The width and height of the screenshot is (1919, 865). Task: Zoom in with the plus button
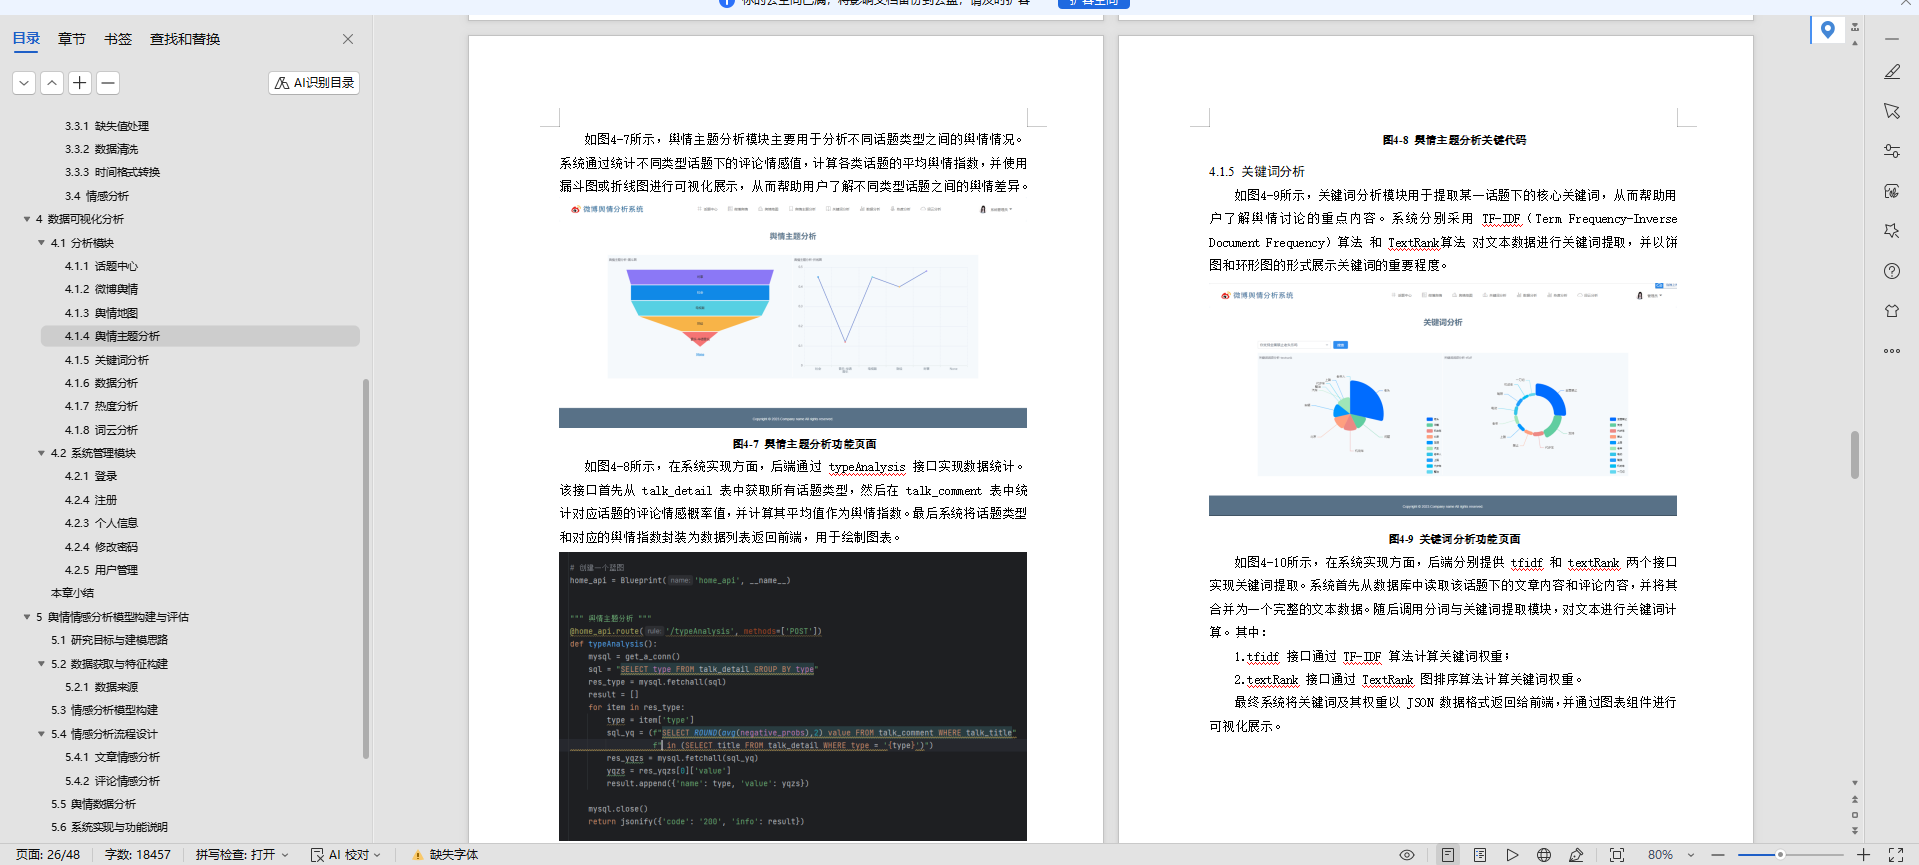(x=1864, y=855)
